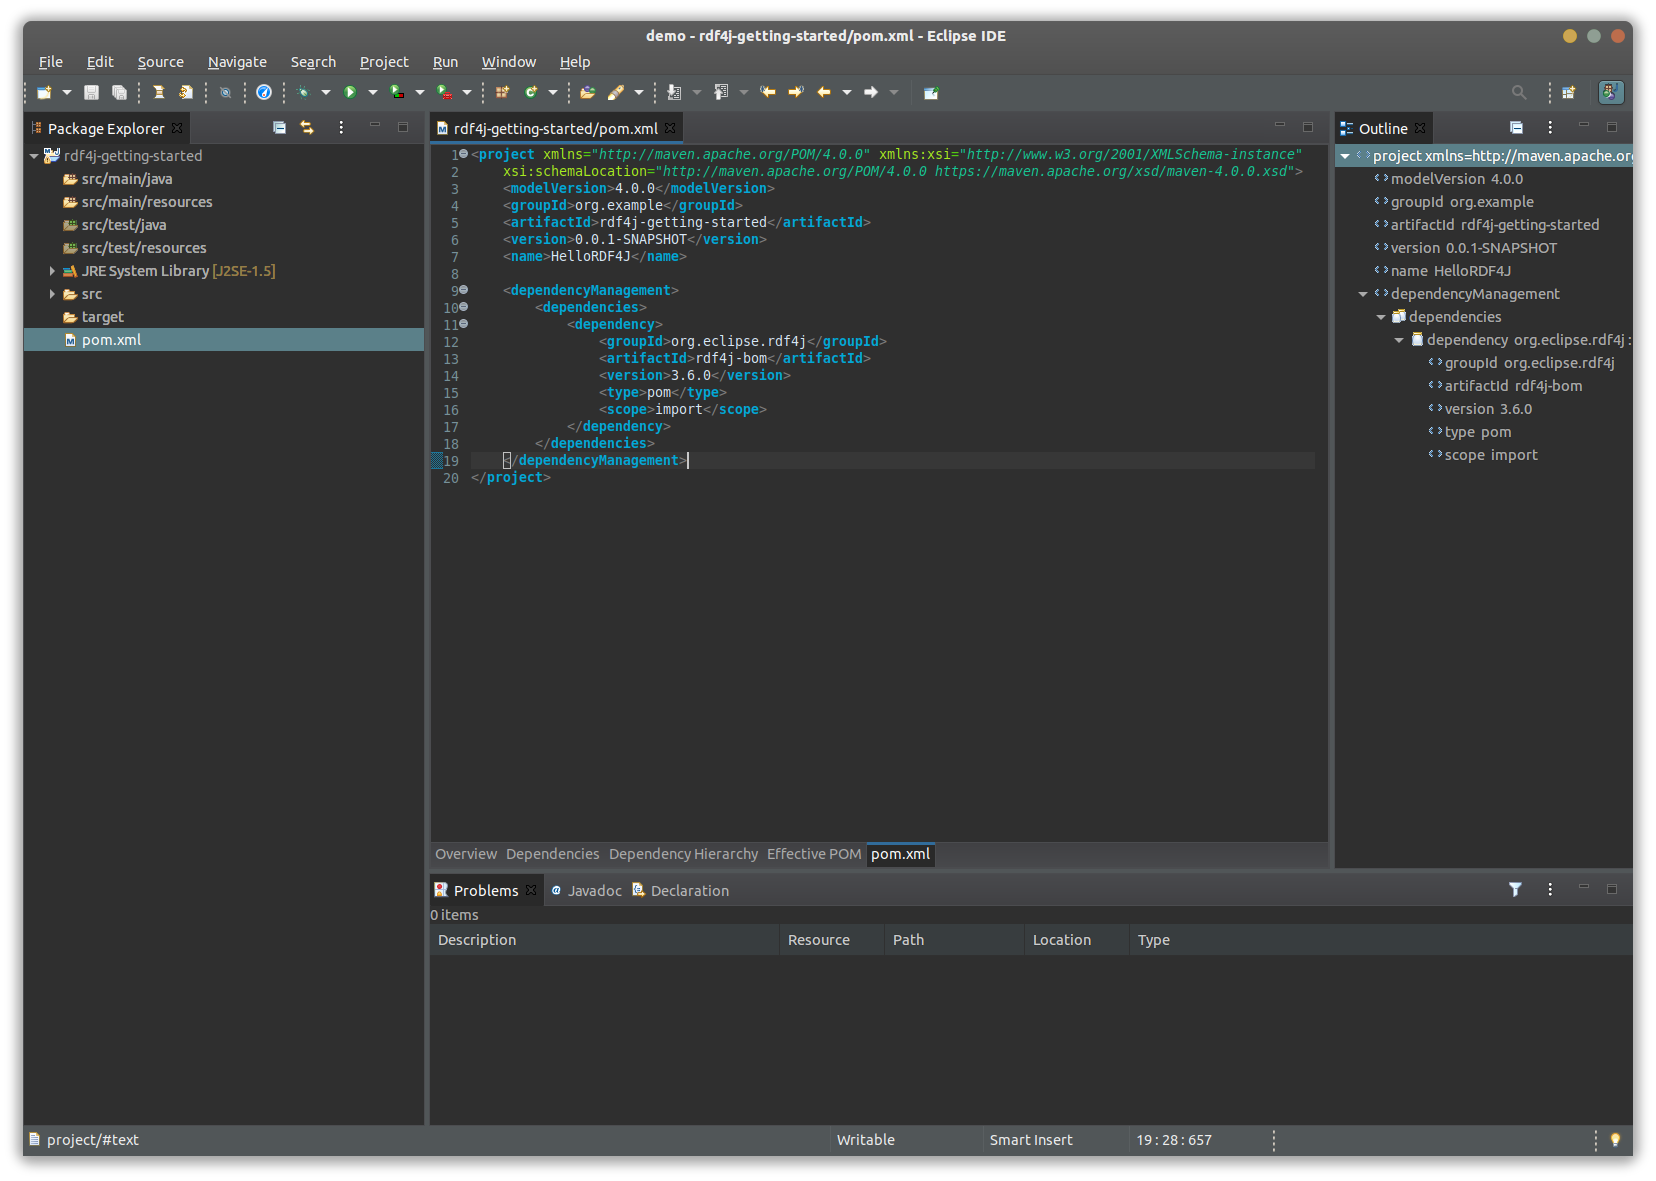Click the Debug bug icon in toolbar
Screen dimensions: 1656x1181
[303, 93]
